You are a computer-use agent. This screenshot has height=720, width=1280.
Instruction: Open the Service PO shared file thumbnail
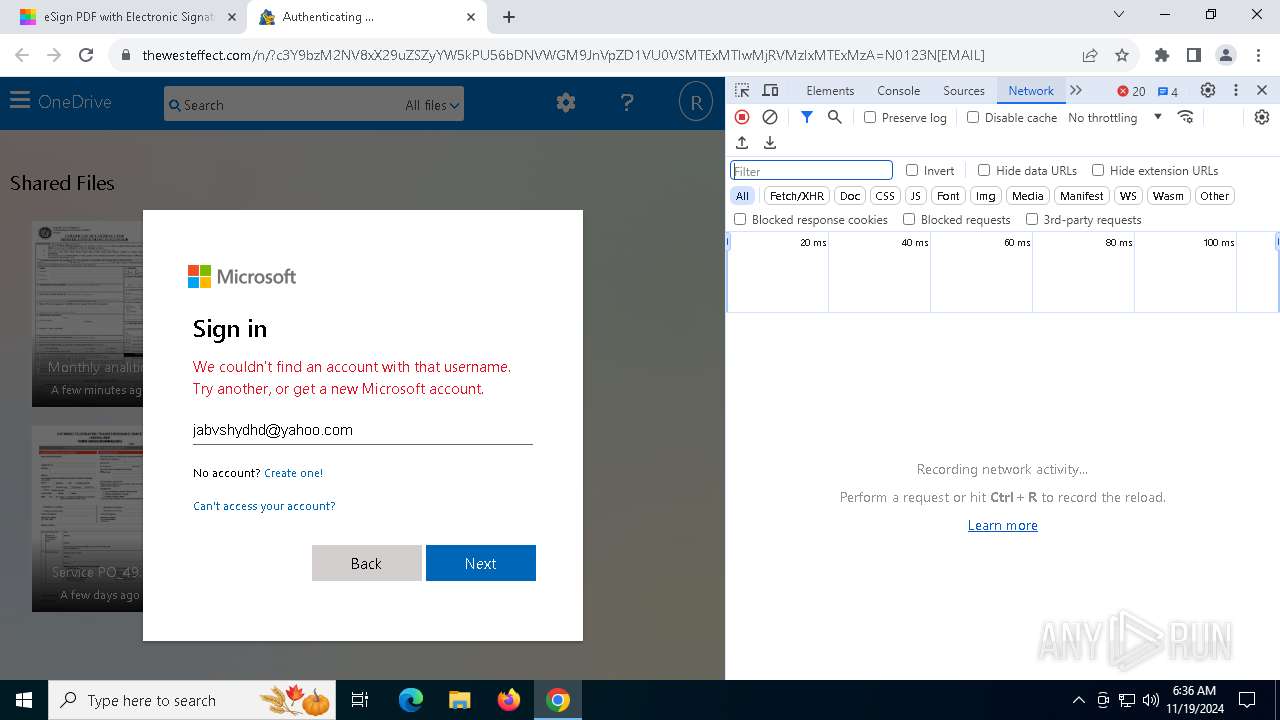pos(87,518)
